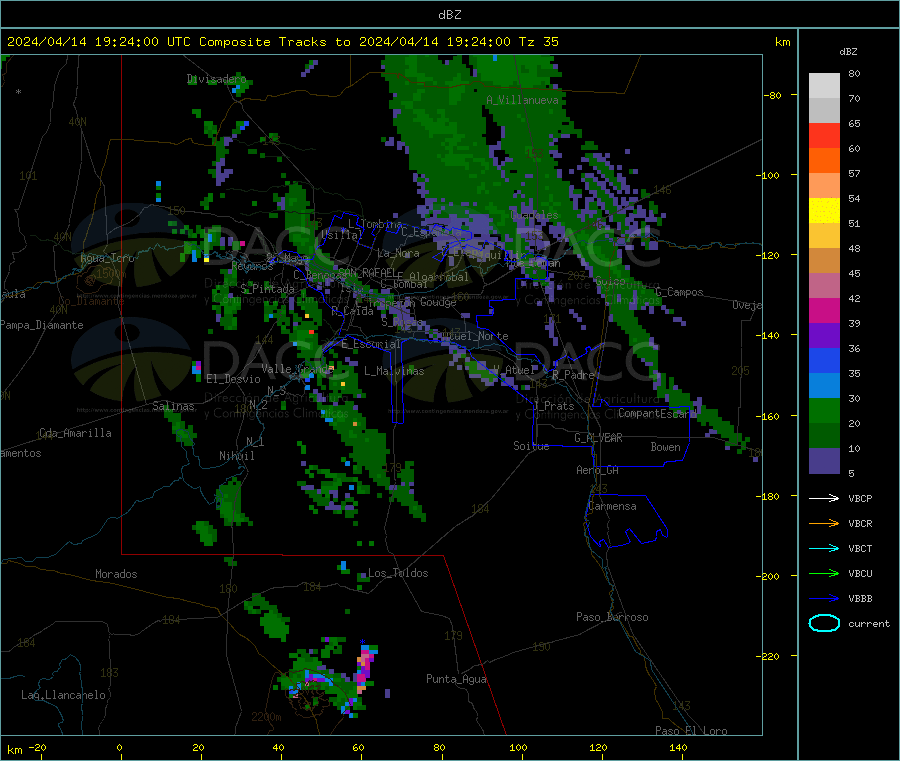Click the orange VBCR arrow symbol
The width and height of the screenshot is (900, 761).
(x=824, y=523)
